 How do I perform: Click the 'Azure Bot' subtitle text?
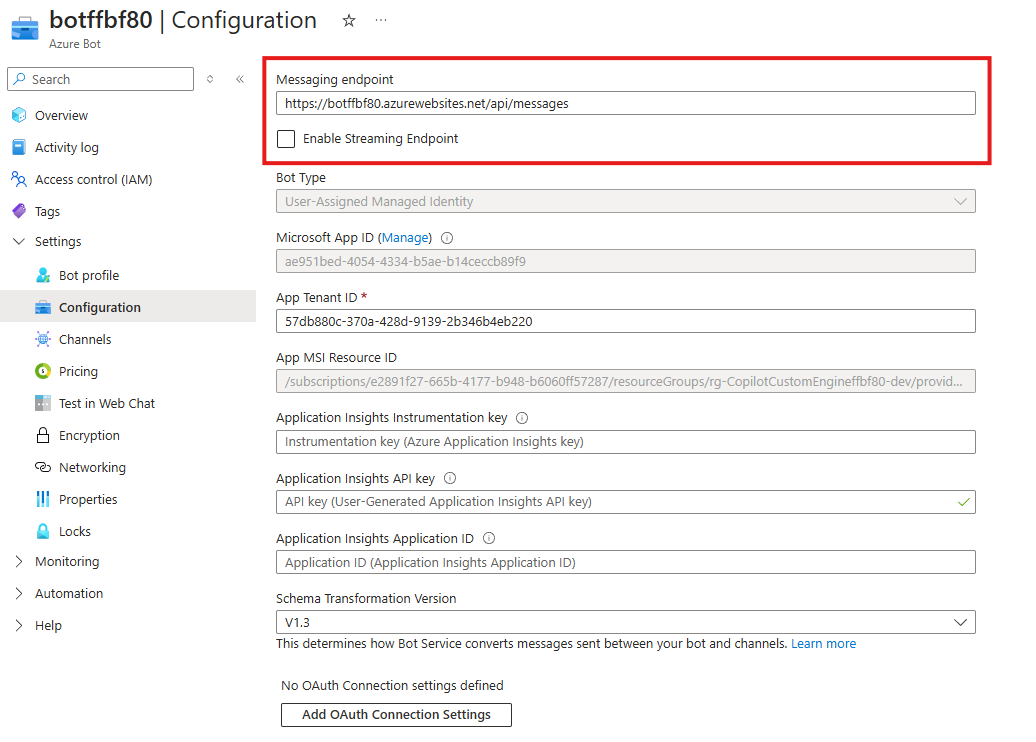(x=75, y=44)
